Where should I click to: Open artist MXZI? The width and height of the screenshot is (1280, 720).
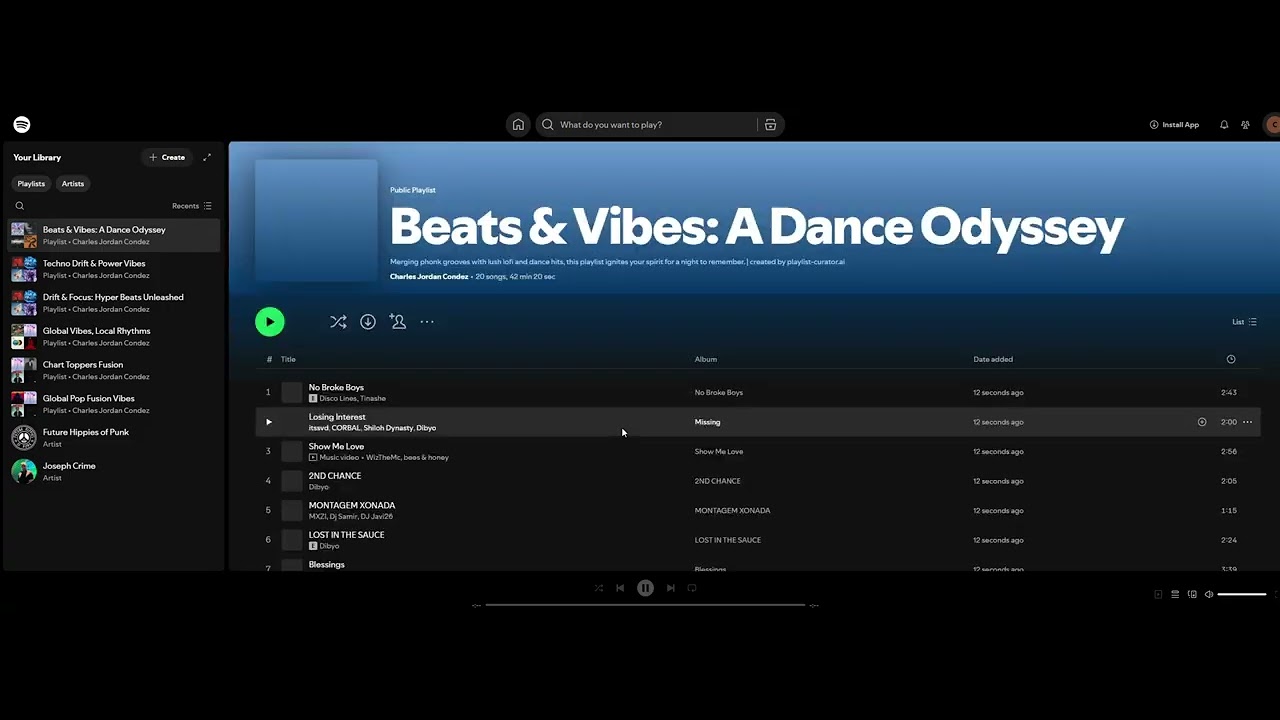(318, 517)
